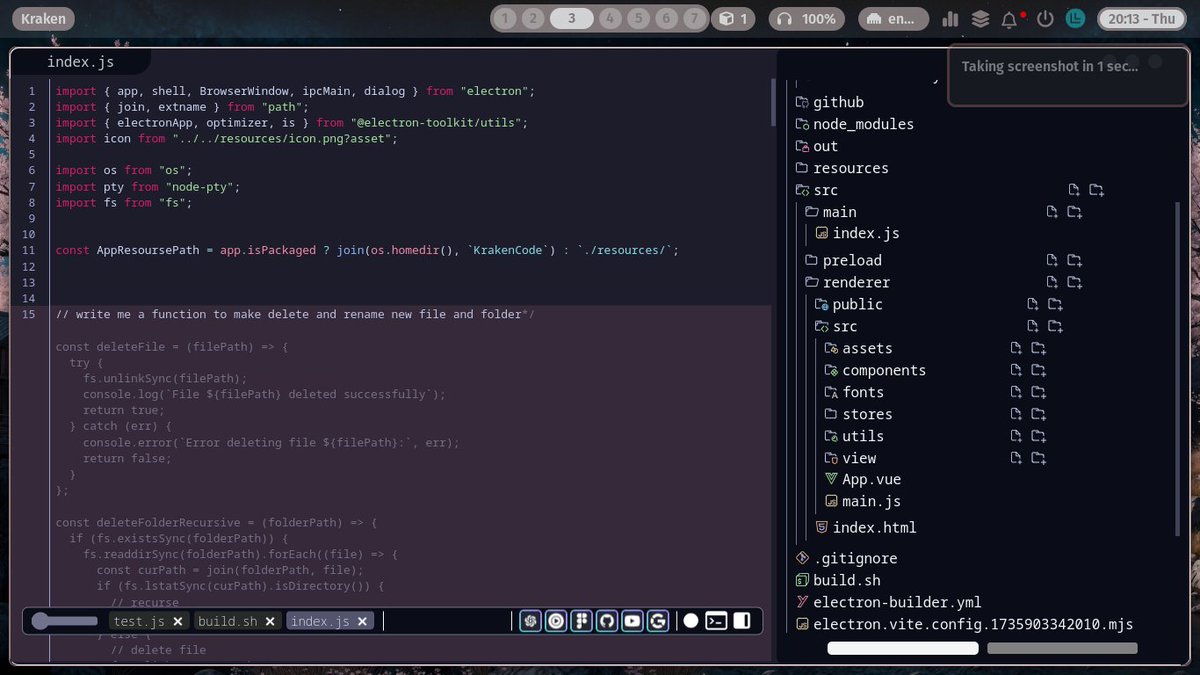Create new file in root src folder
The image size is (1200, 675).
[1074, 190]
